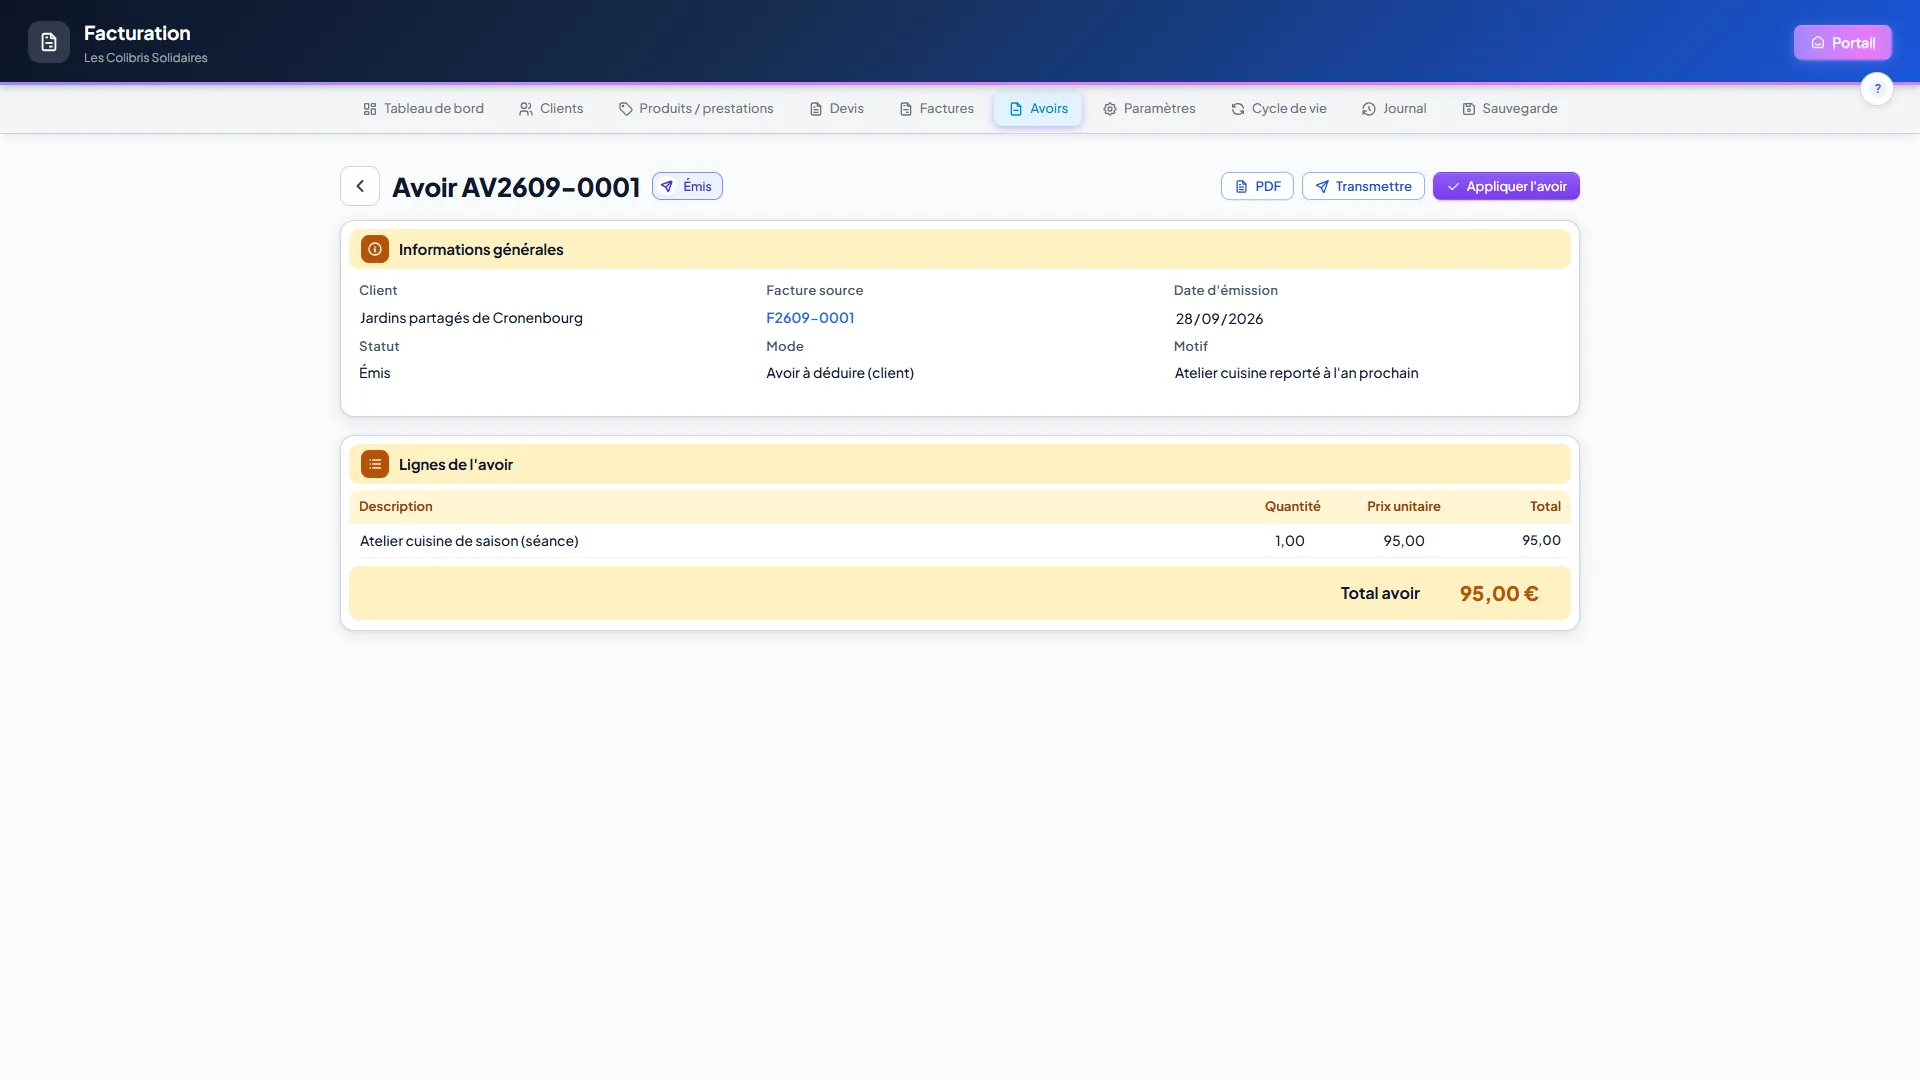Select line Atelier cuisine de saison (séance)

[469, 541]
